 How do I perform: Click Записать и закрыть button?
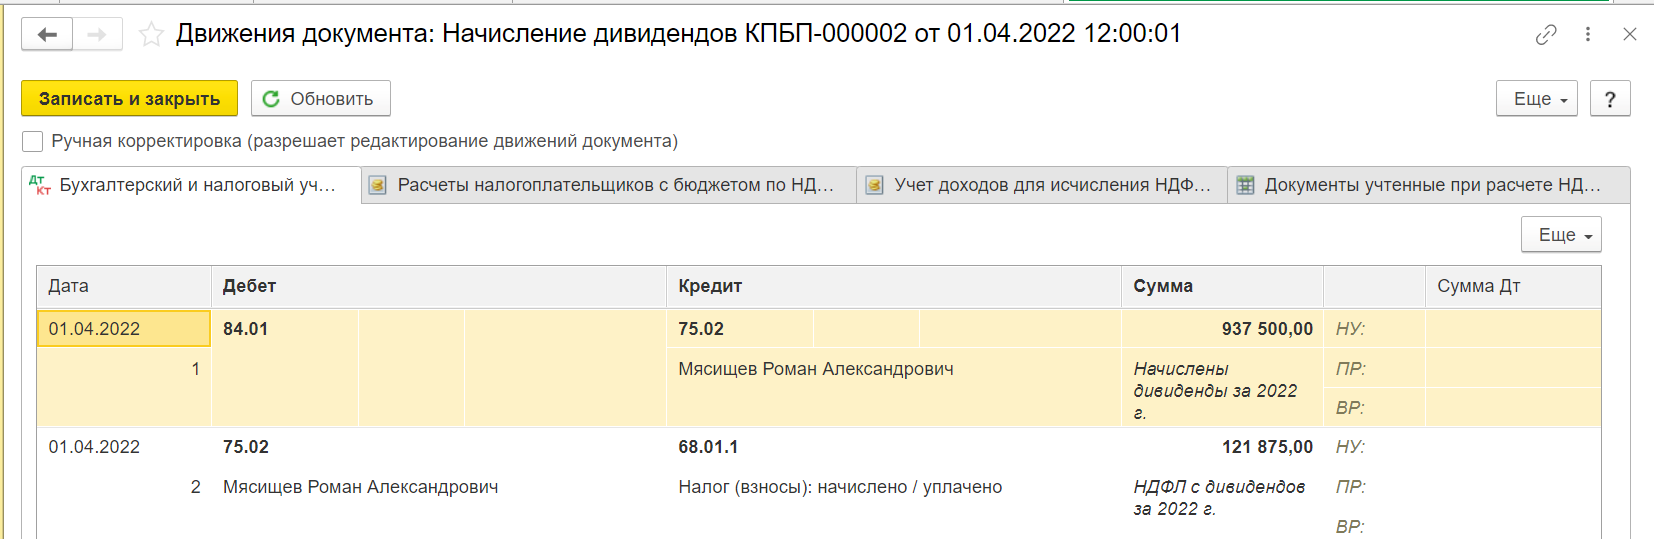[x=129, y=99]
